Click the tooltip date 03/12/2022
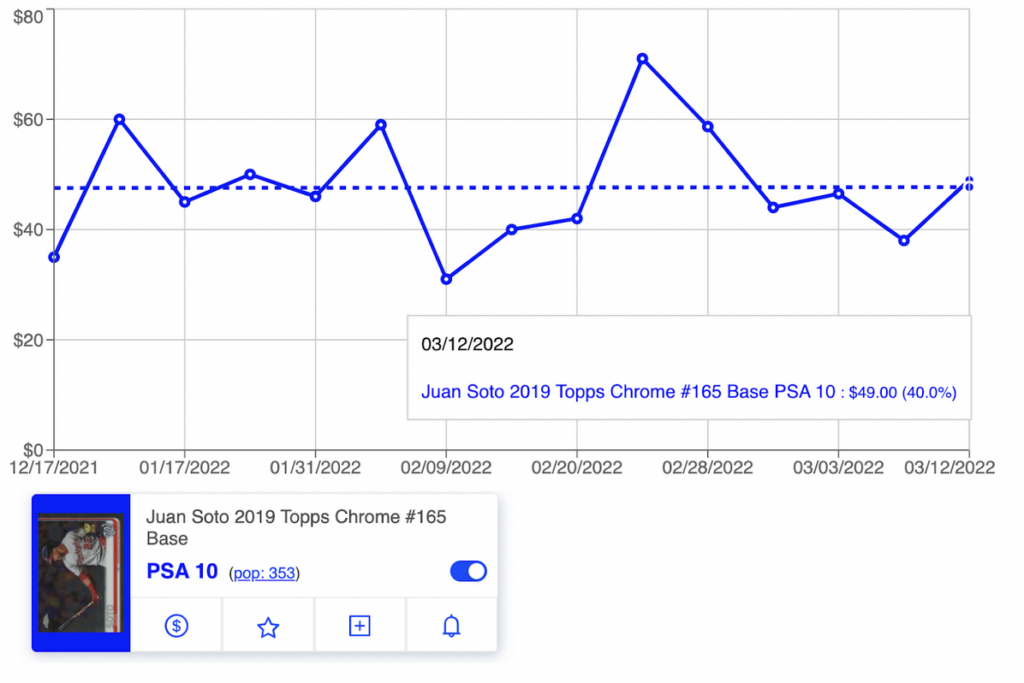Image resolution: width=1024 pixels, height=683 pixels. tap(467, 344)
